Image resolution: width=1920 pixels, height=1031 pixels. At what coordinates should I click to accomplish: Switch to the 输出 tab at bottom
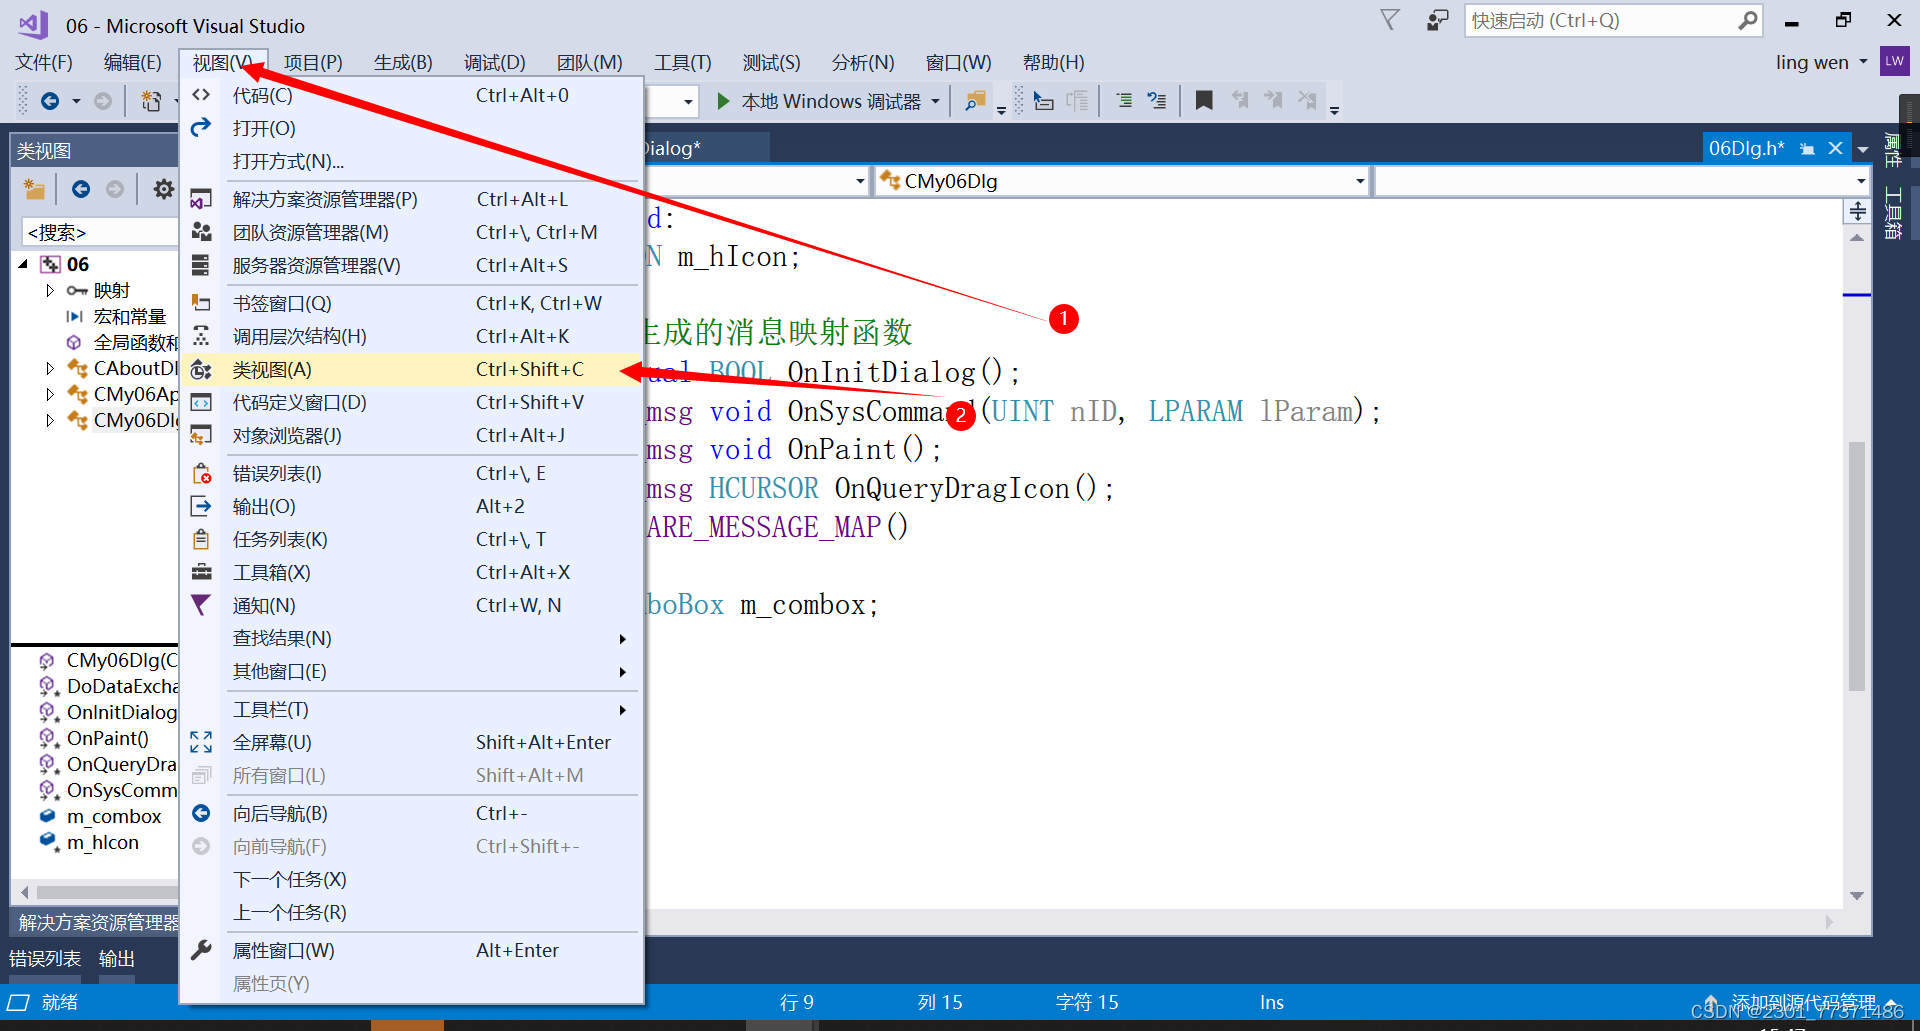pos(116,957)
